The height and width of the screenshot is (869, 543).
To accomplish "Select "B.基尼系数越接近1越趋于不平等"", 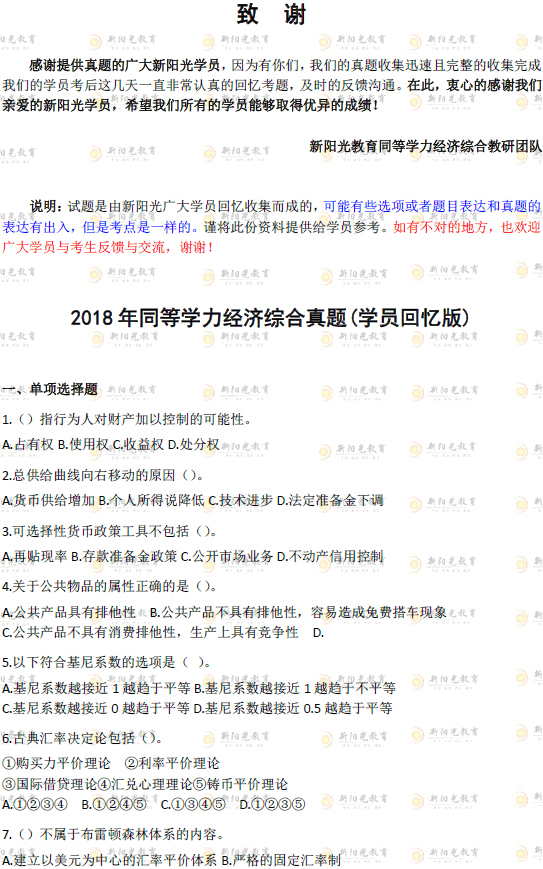I will pos(294,688).
